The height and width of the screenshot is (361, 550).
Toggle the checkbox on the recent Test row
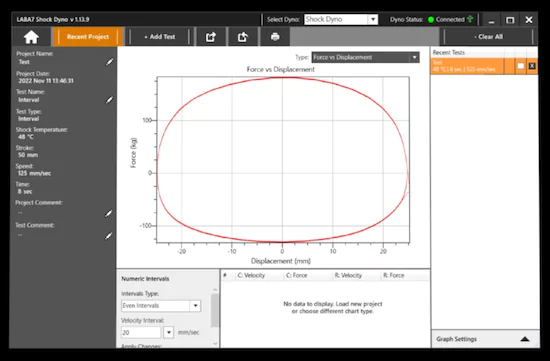pyautogui.click(x=521, y=66)
